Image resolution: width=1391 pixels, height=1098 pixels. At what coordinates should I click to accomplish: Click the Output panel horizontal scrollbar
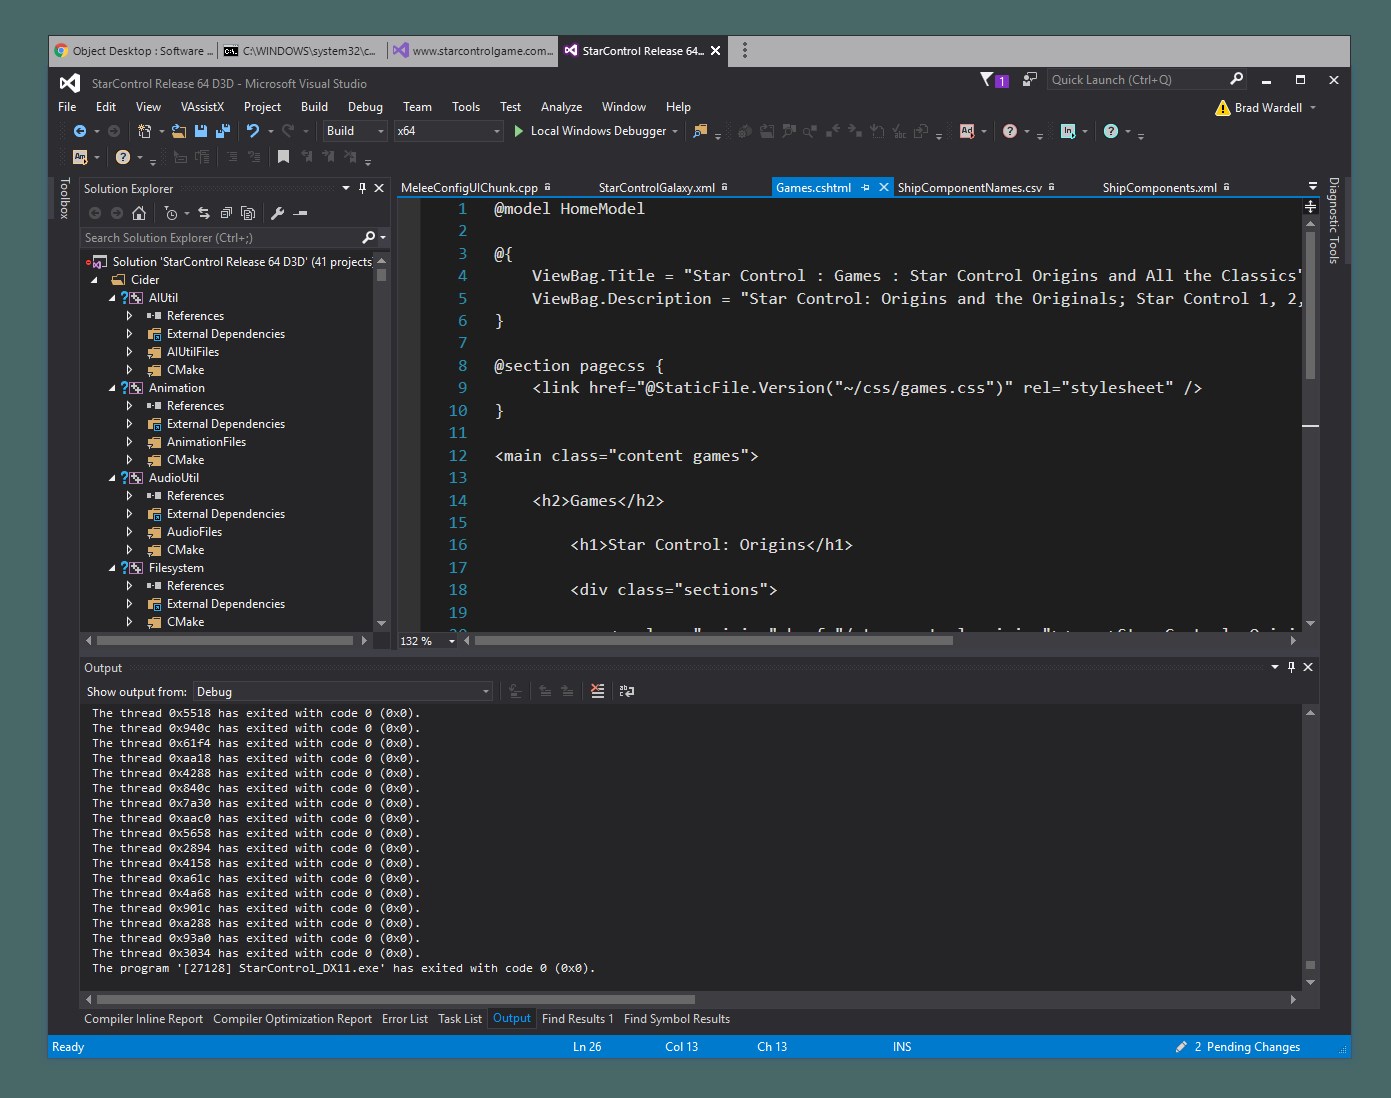[x=395, y=999]
